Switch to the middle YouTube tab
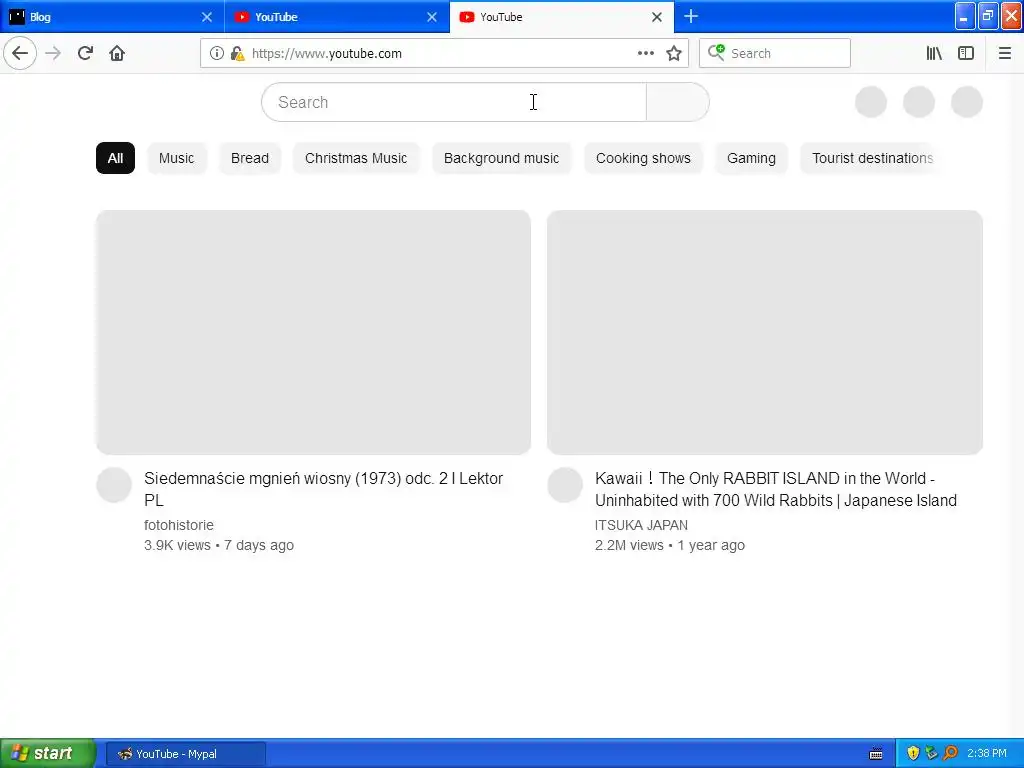This screenshot has width=1024, height=768. click(x=337, y=17)
